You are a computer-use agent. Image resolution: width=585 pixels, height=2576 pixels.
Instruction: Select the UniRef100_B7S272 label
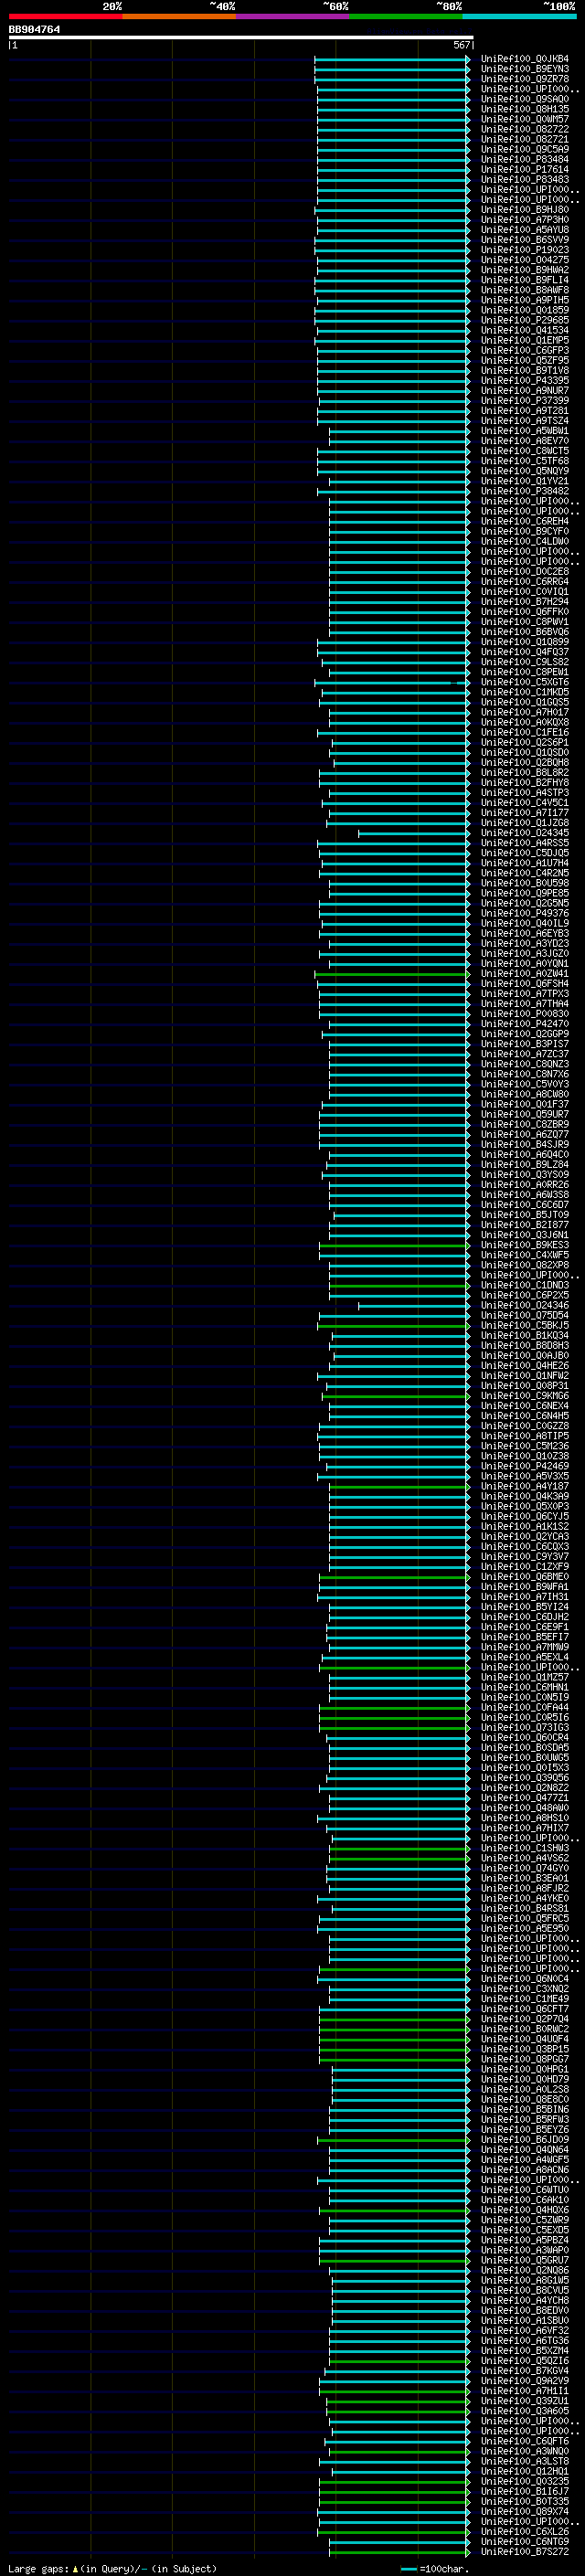tap(525, 2551)
